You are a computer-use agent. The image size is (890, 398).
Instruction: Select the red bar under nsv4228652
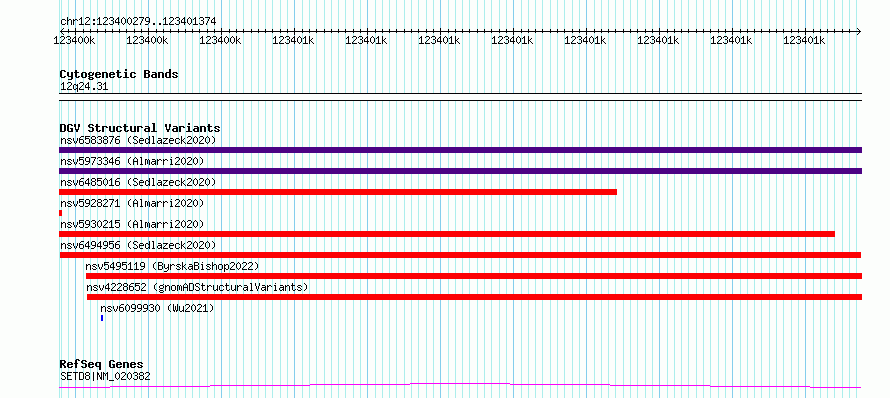tap(475, 297)
